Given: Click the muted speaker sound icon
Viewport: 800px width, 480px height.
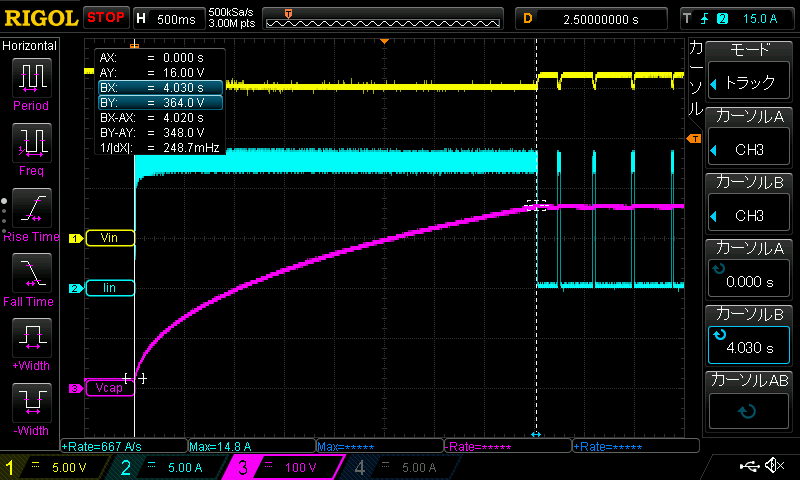Looking at the screenshot, I should pos(775,465).
